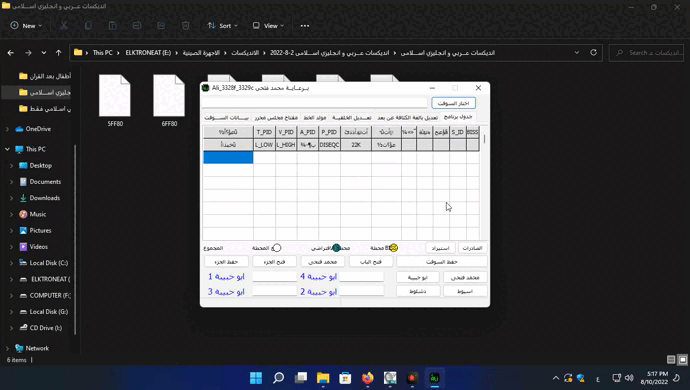
Task: Go forward with the Explorer forward arrow
Action: coord(28,52)
